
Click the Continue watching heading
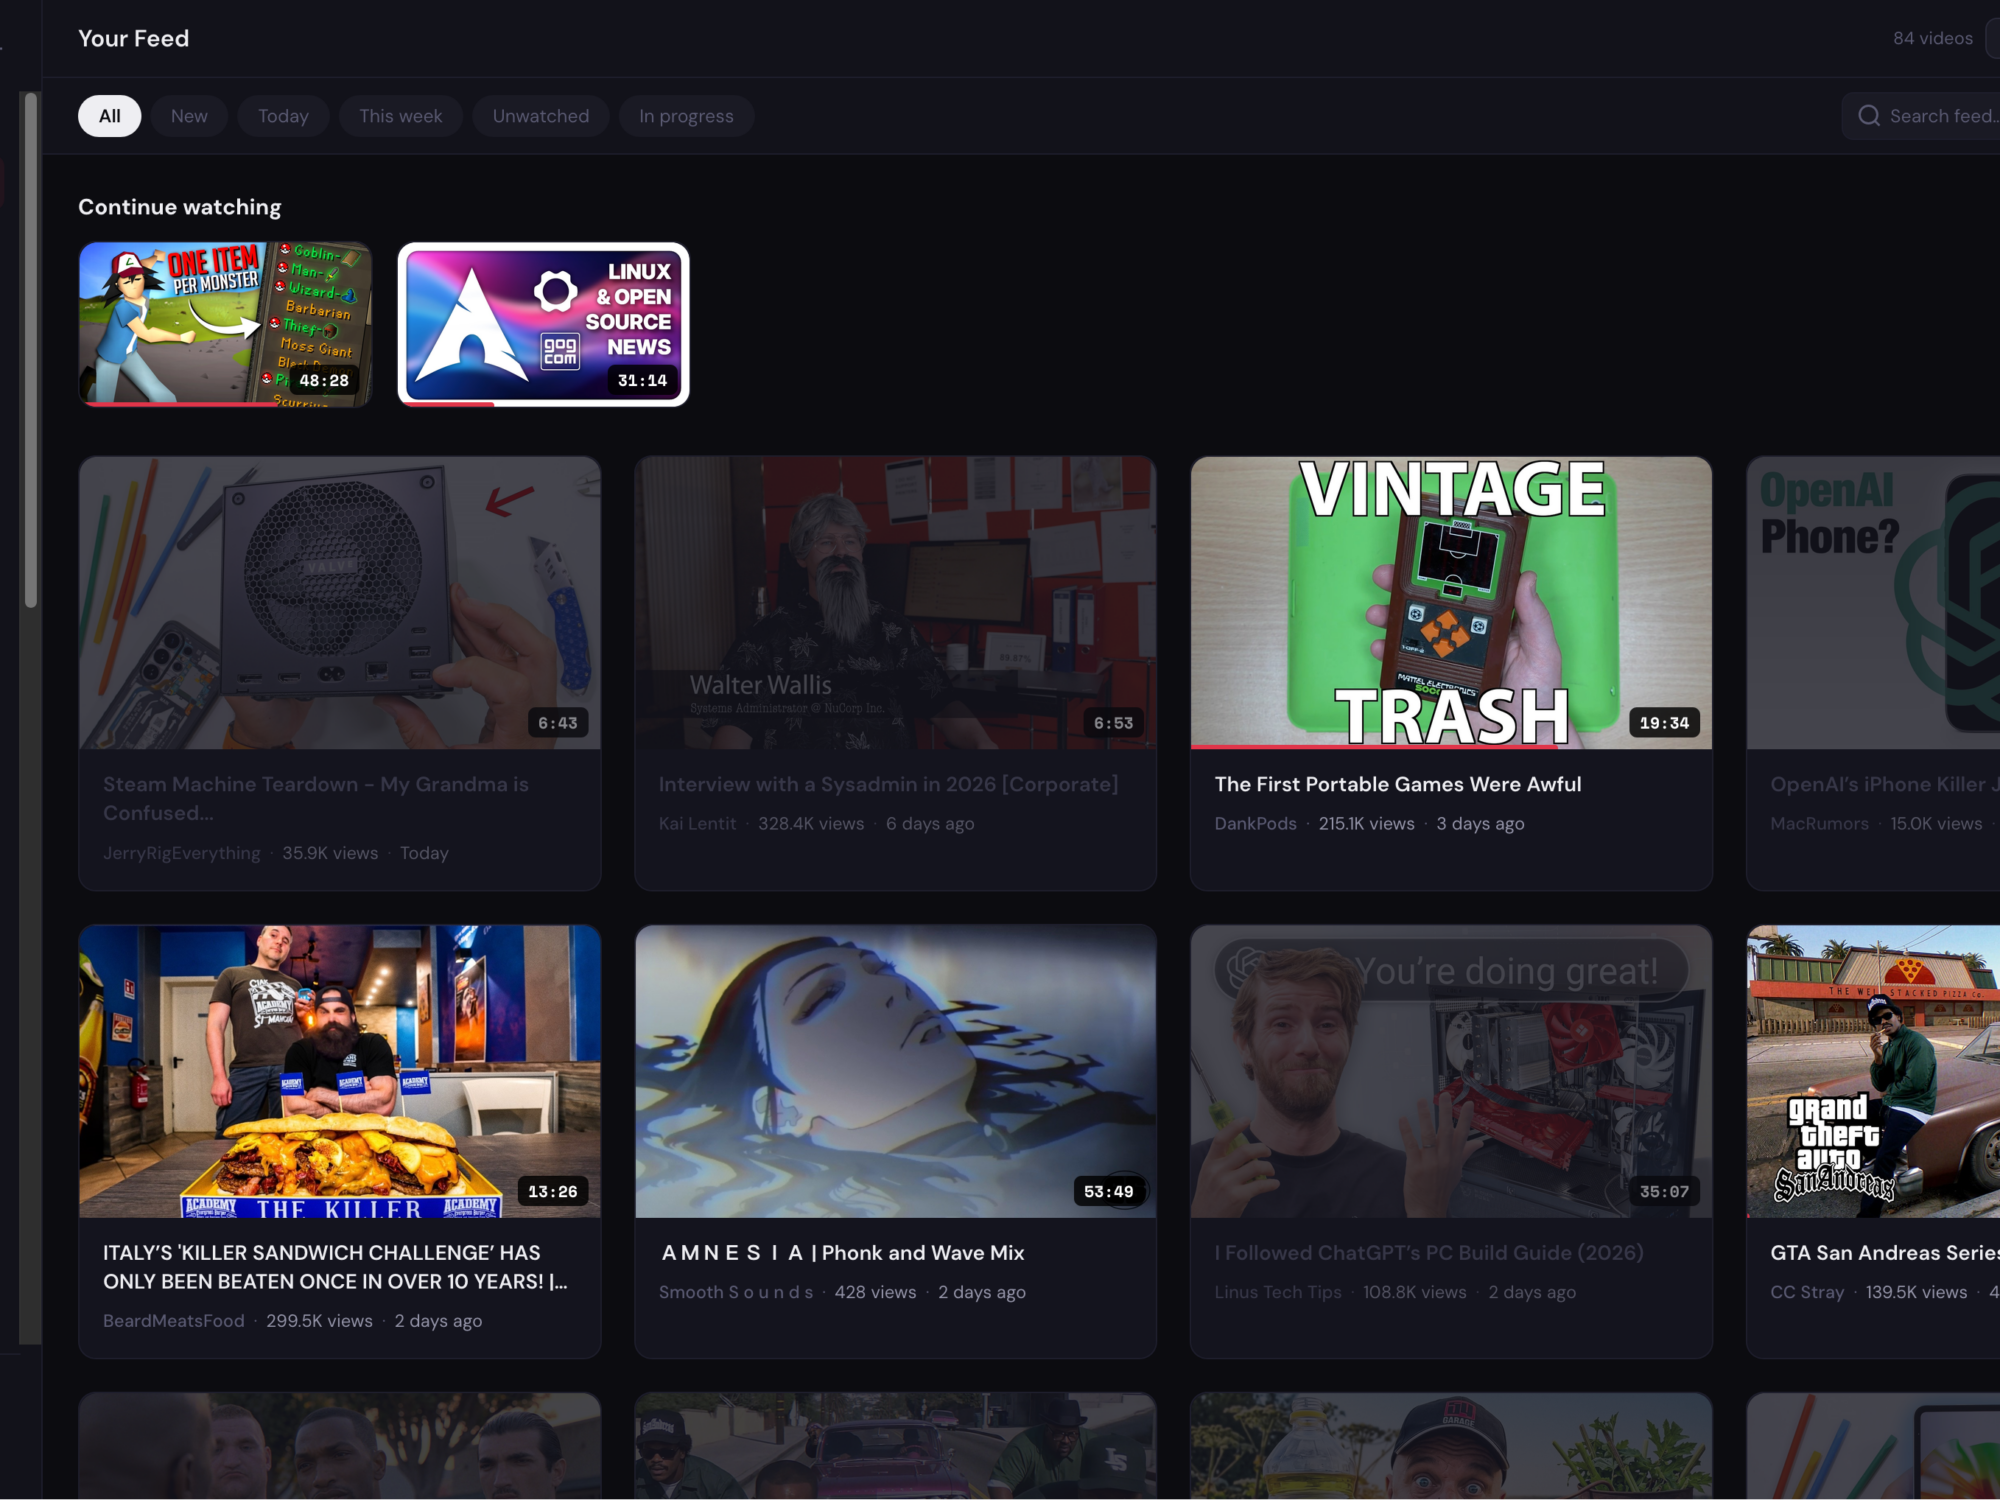click(180, 207)
